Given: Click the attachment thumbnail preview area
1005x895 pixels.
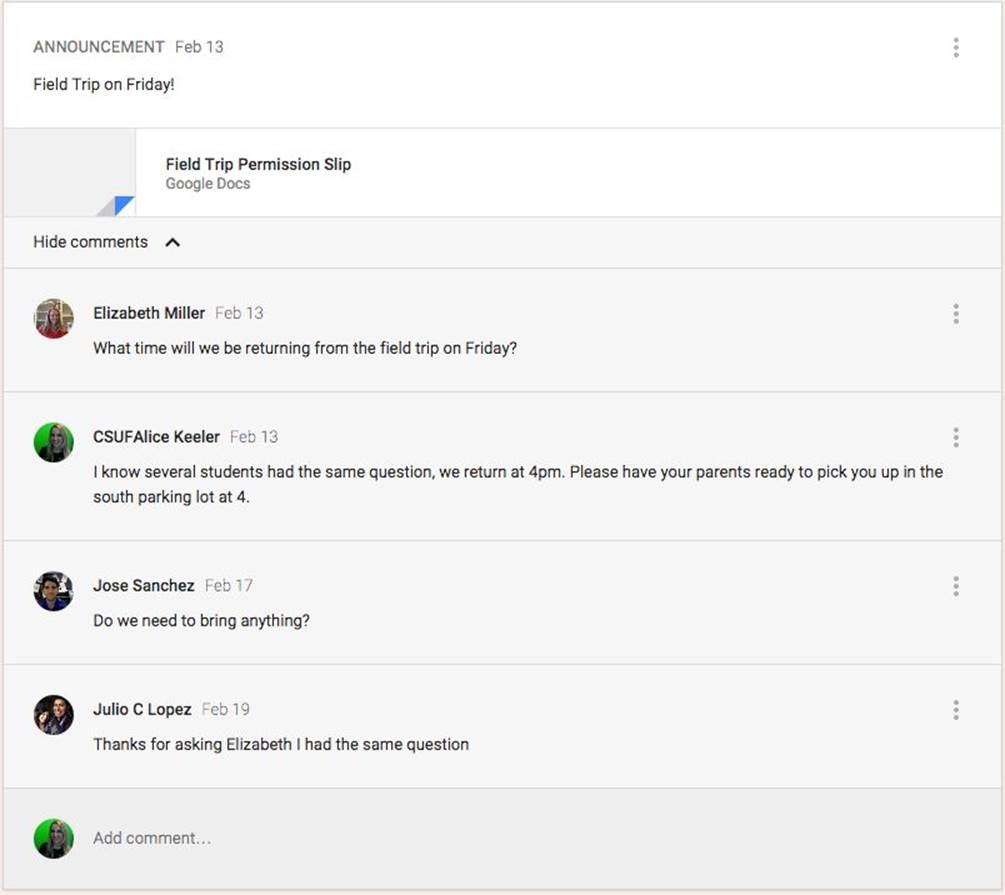Looking at the screenshot, I should pyautogui.click(x=70, y=172).
